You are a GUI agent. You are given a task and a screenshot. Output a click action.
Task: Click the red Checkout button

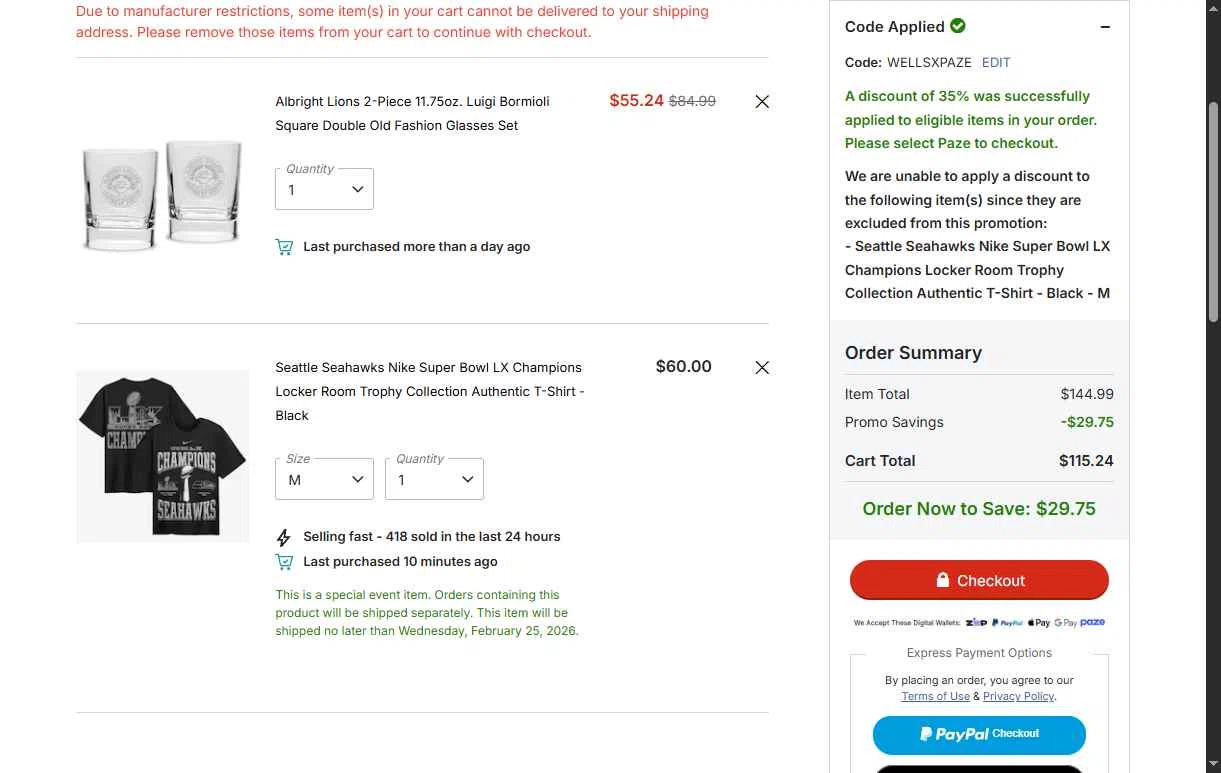click(x=979, y=580)
